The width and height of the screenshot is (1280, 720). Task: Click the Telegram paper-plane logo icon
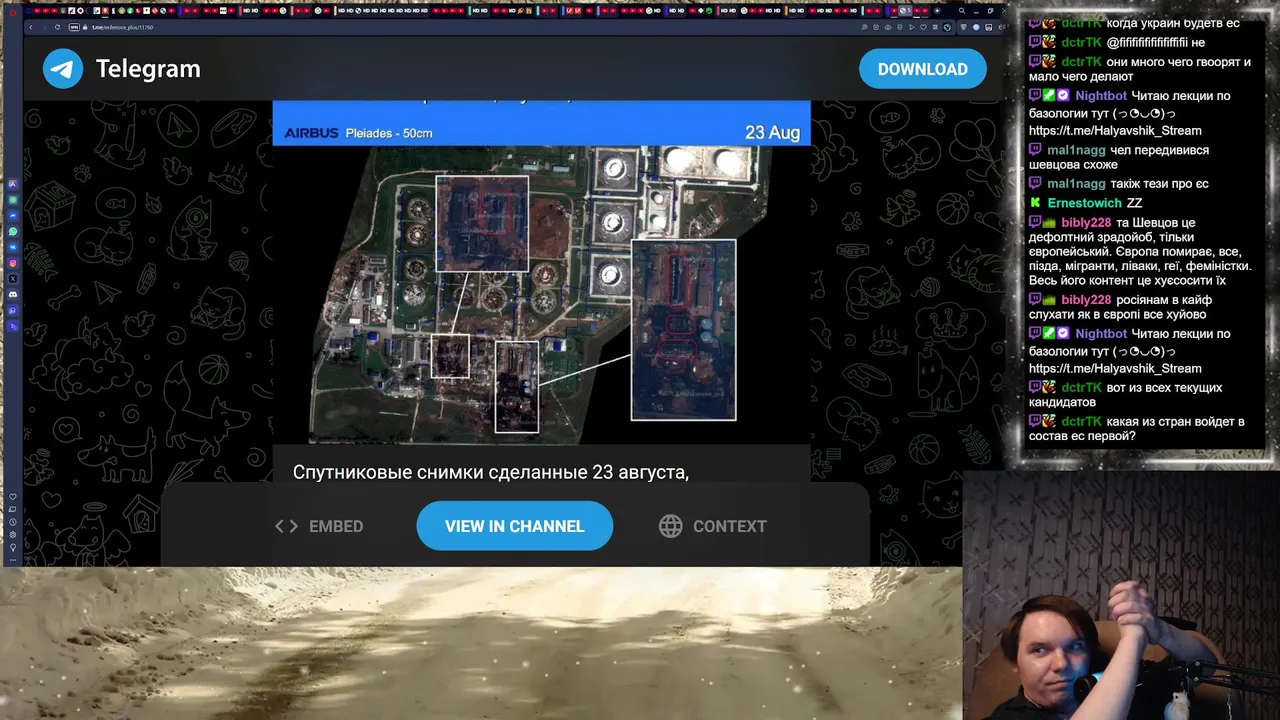tap(63, 69)
